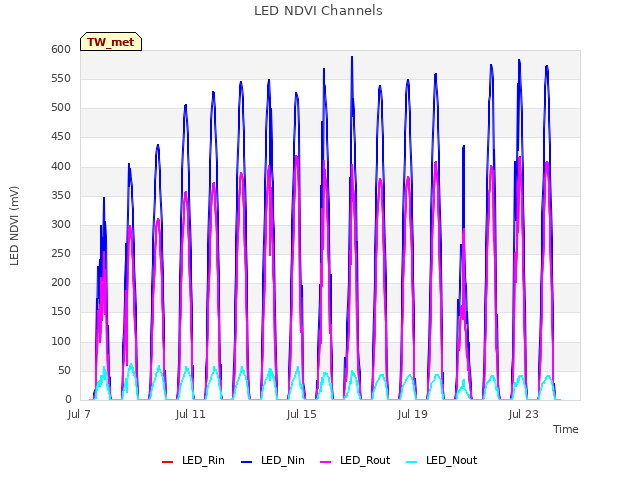640x480 pixels.
Task: Click the short blue peak near 435 mV after Jul 19
Action: (464, 146)
